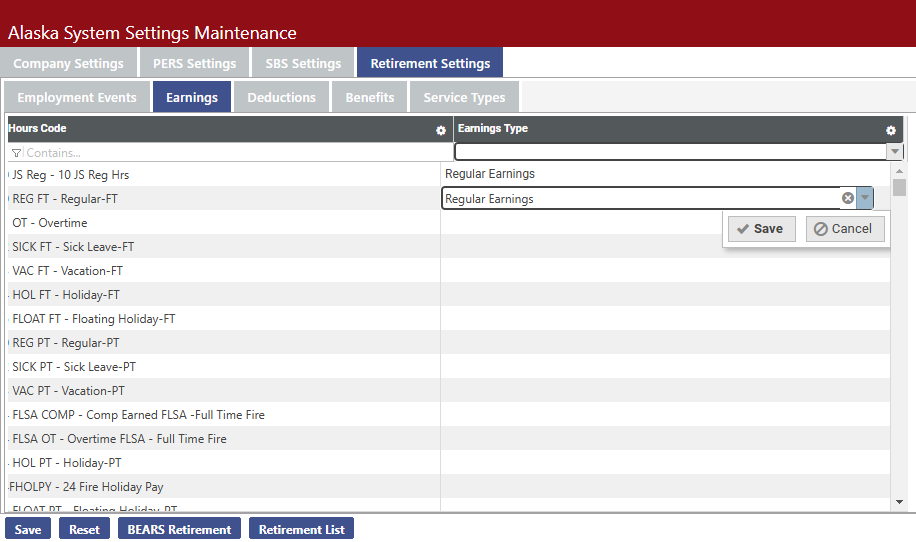Click the Regular Earnings editor field for REG FT
This screenshot has height=542, width=916.
[641, 198]
